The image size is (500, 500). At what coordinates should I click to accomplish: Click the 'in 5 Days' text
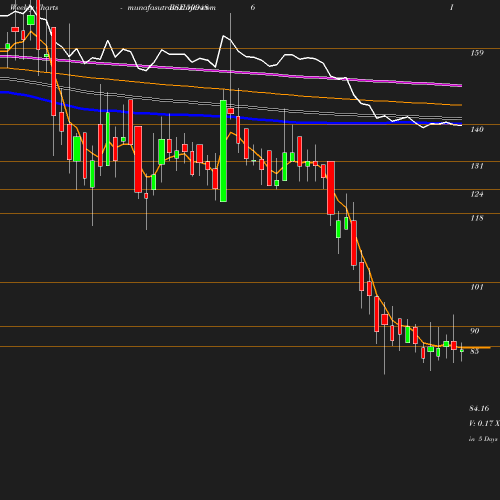[x=483, y=439]
